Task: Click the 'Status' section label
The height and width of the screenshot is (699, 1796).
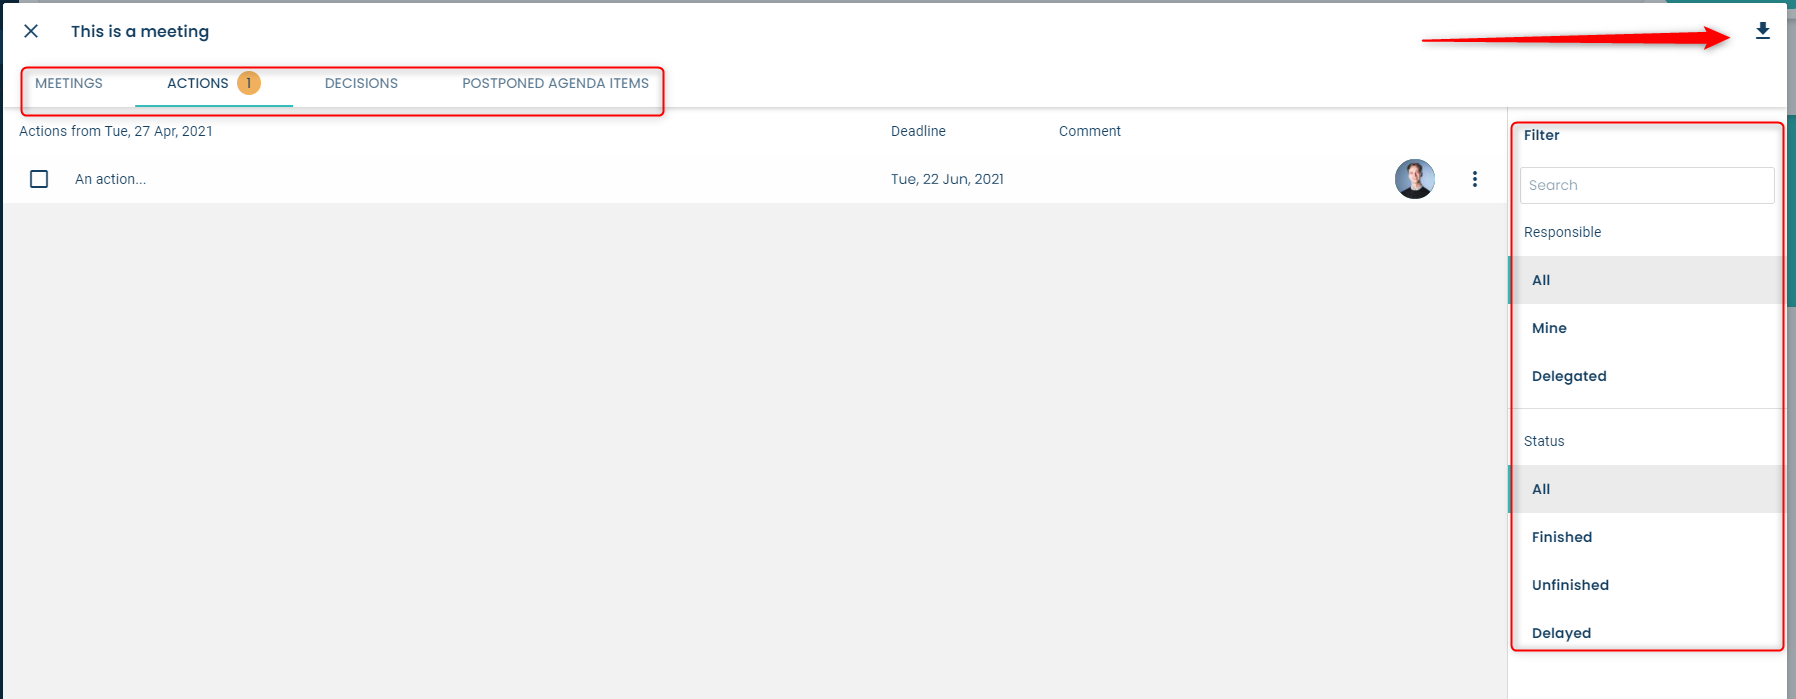Action: [1544, 441]
